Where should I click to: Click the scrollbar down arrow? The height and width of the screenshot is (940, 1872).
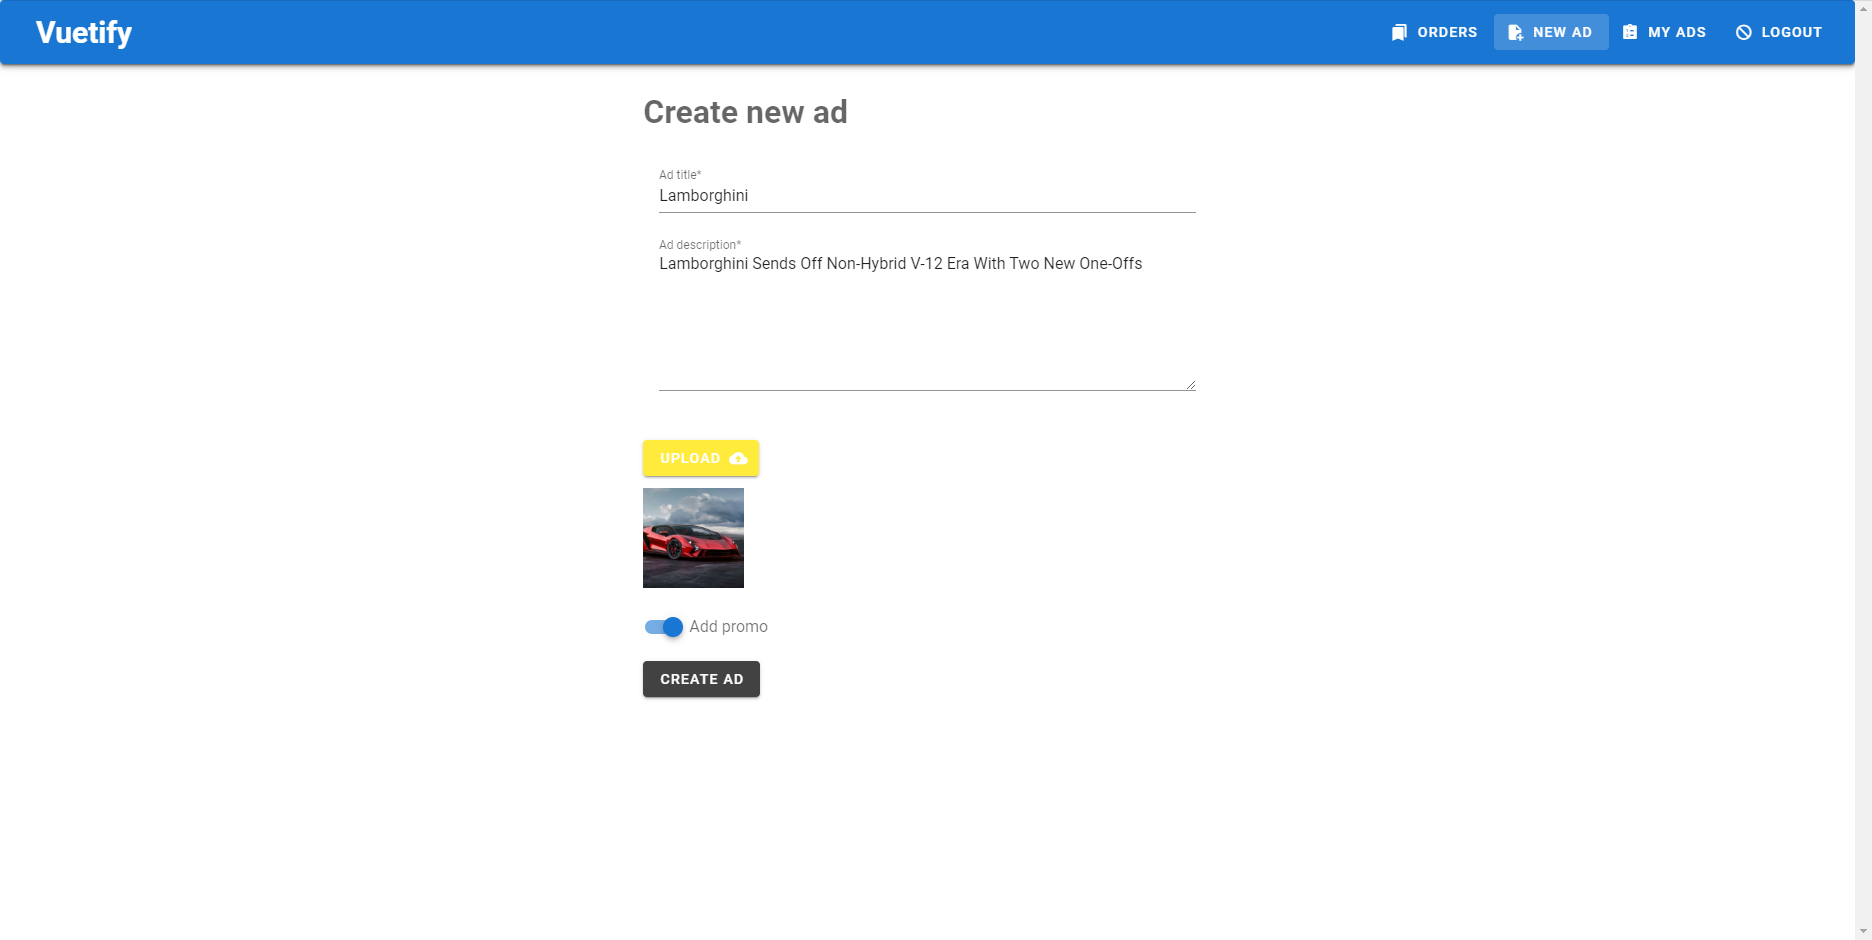pos(1863,931)
